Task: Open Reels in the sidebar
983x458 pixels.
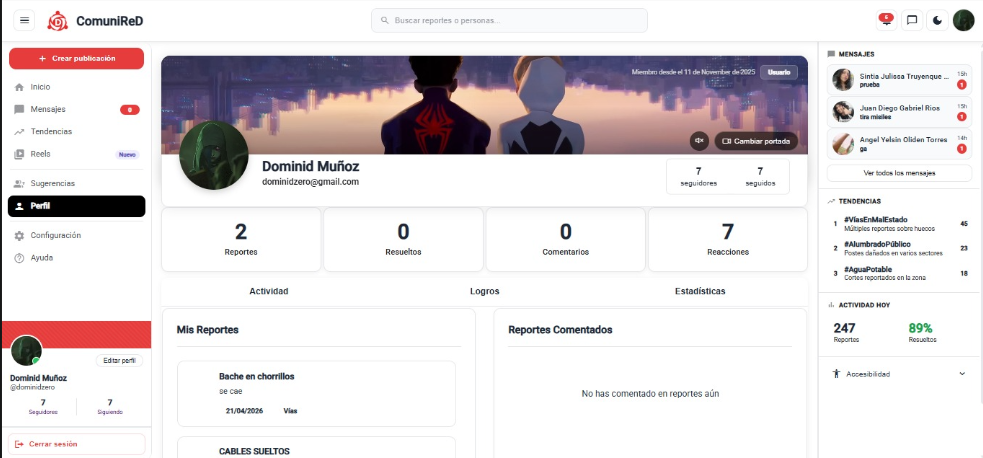Action: pyautogui.click(x=76, y=154)
